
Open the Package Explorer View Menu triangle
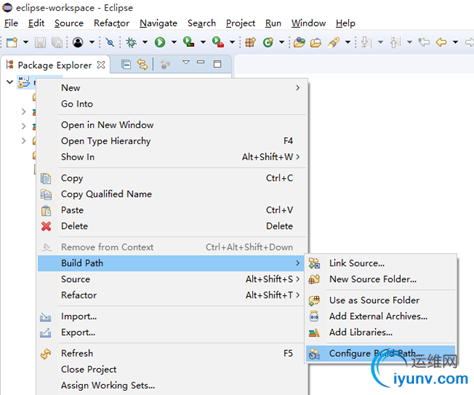coord(186,62)
